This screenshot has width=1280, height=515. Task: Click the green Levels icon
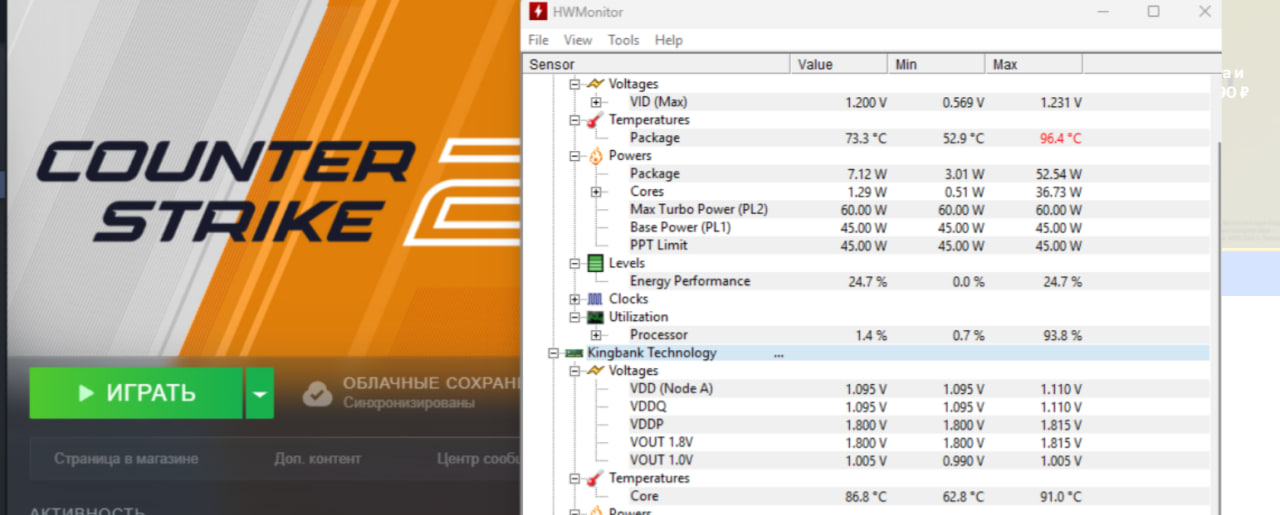[595, 263]
